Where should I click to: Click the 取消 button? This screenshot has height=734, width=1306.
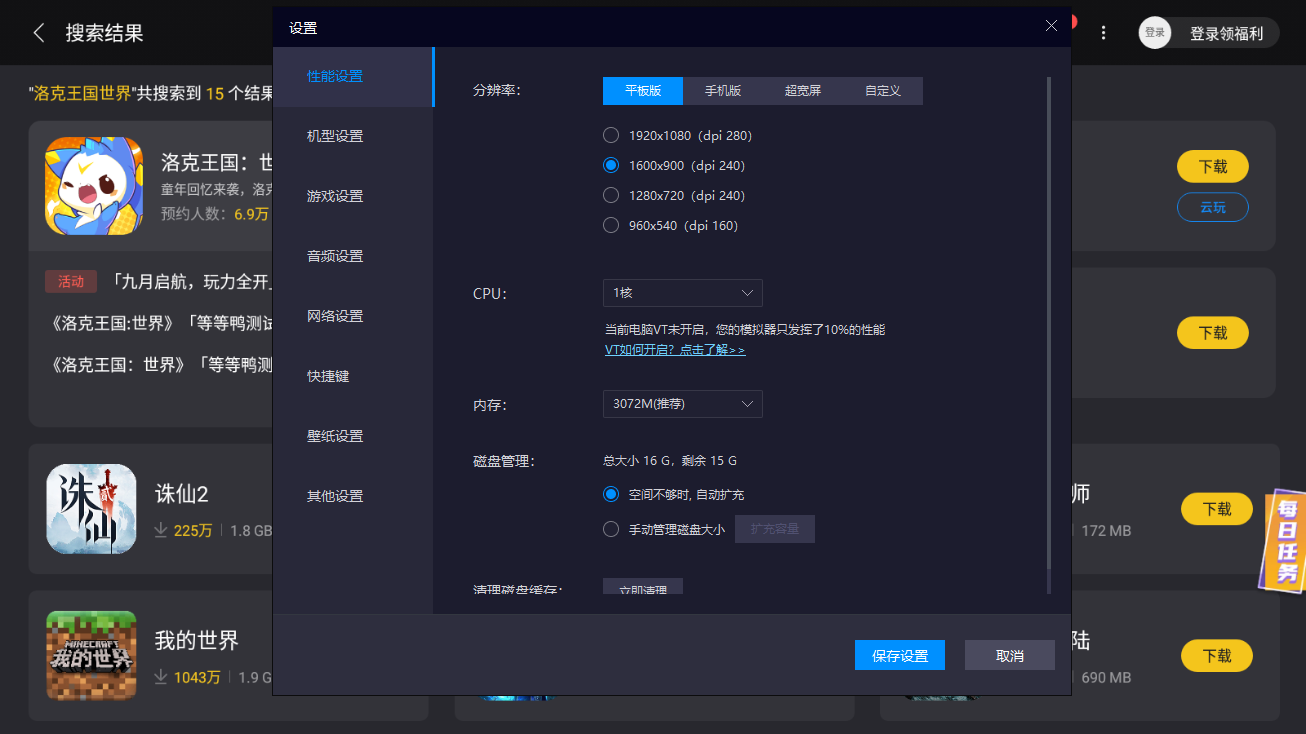1010,655
